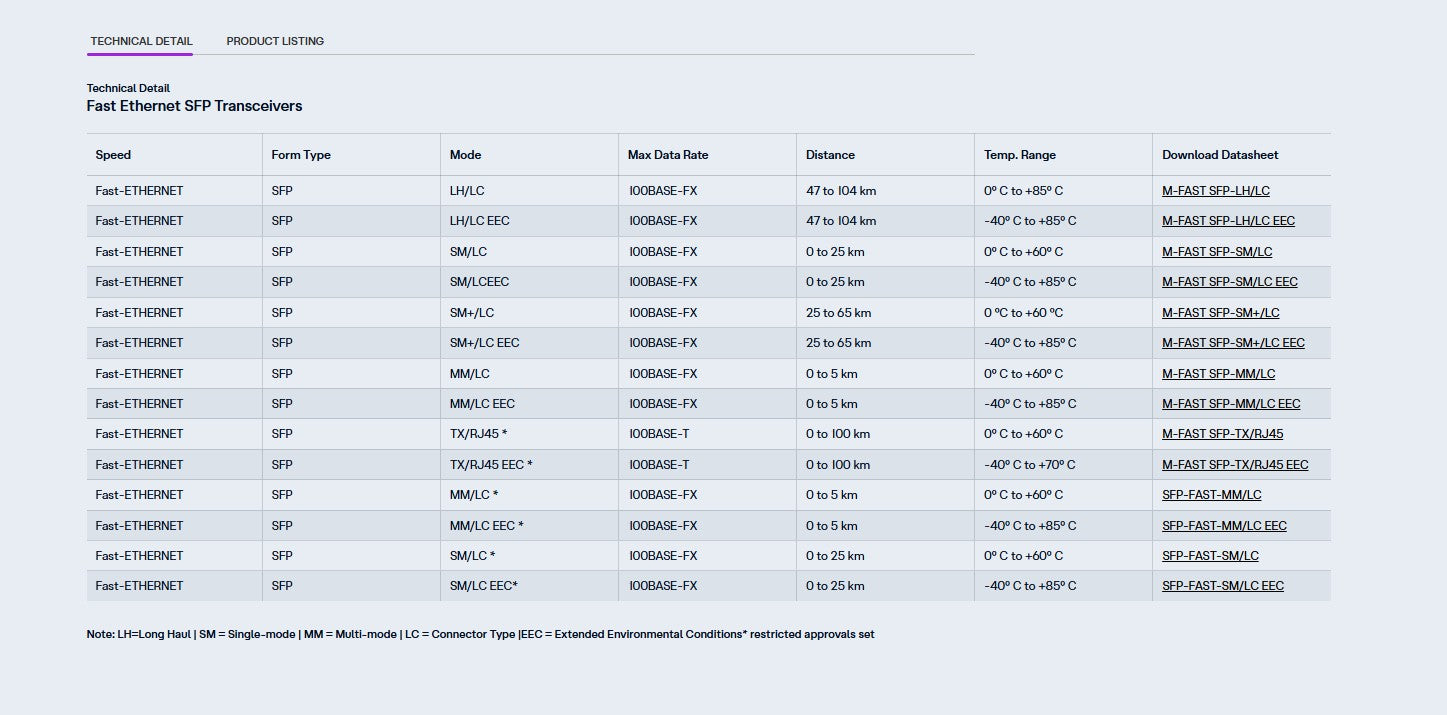Screen dimensions: 1447x715
Task: Open the M-FAST SFP-SM+/LC datasheet
Action: [1220, 313]
